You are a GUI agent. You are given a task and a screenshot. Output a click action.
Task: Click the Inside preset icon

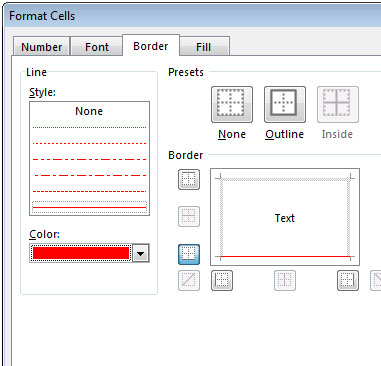(338, 105)
